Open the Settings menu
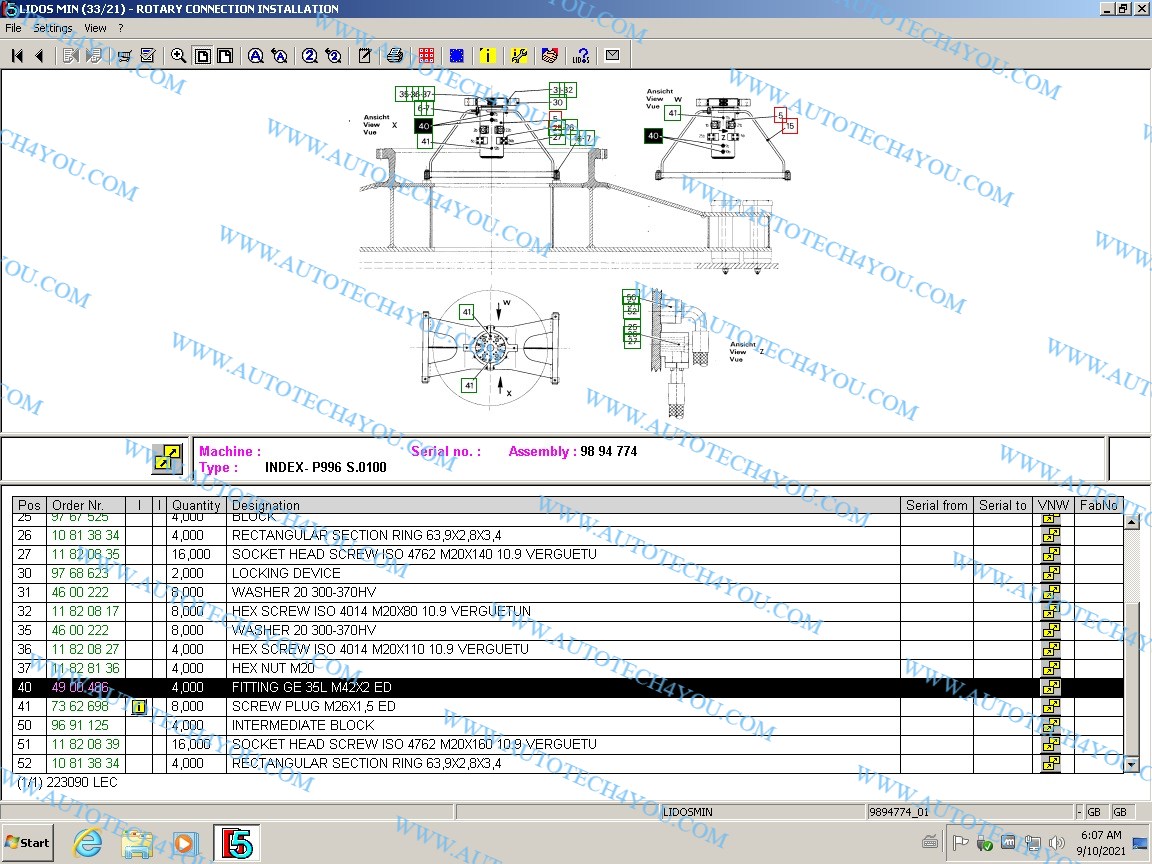The height and width of the screenshot is (864, 1152). (x=53, y=28)
